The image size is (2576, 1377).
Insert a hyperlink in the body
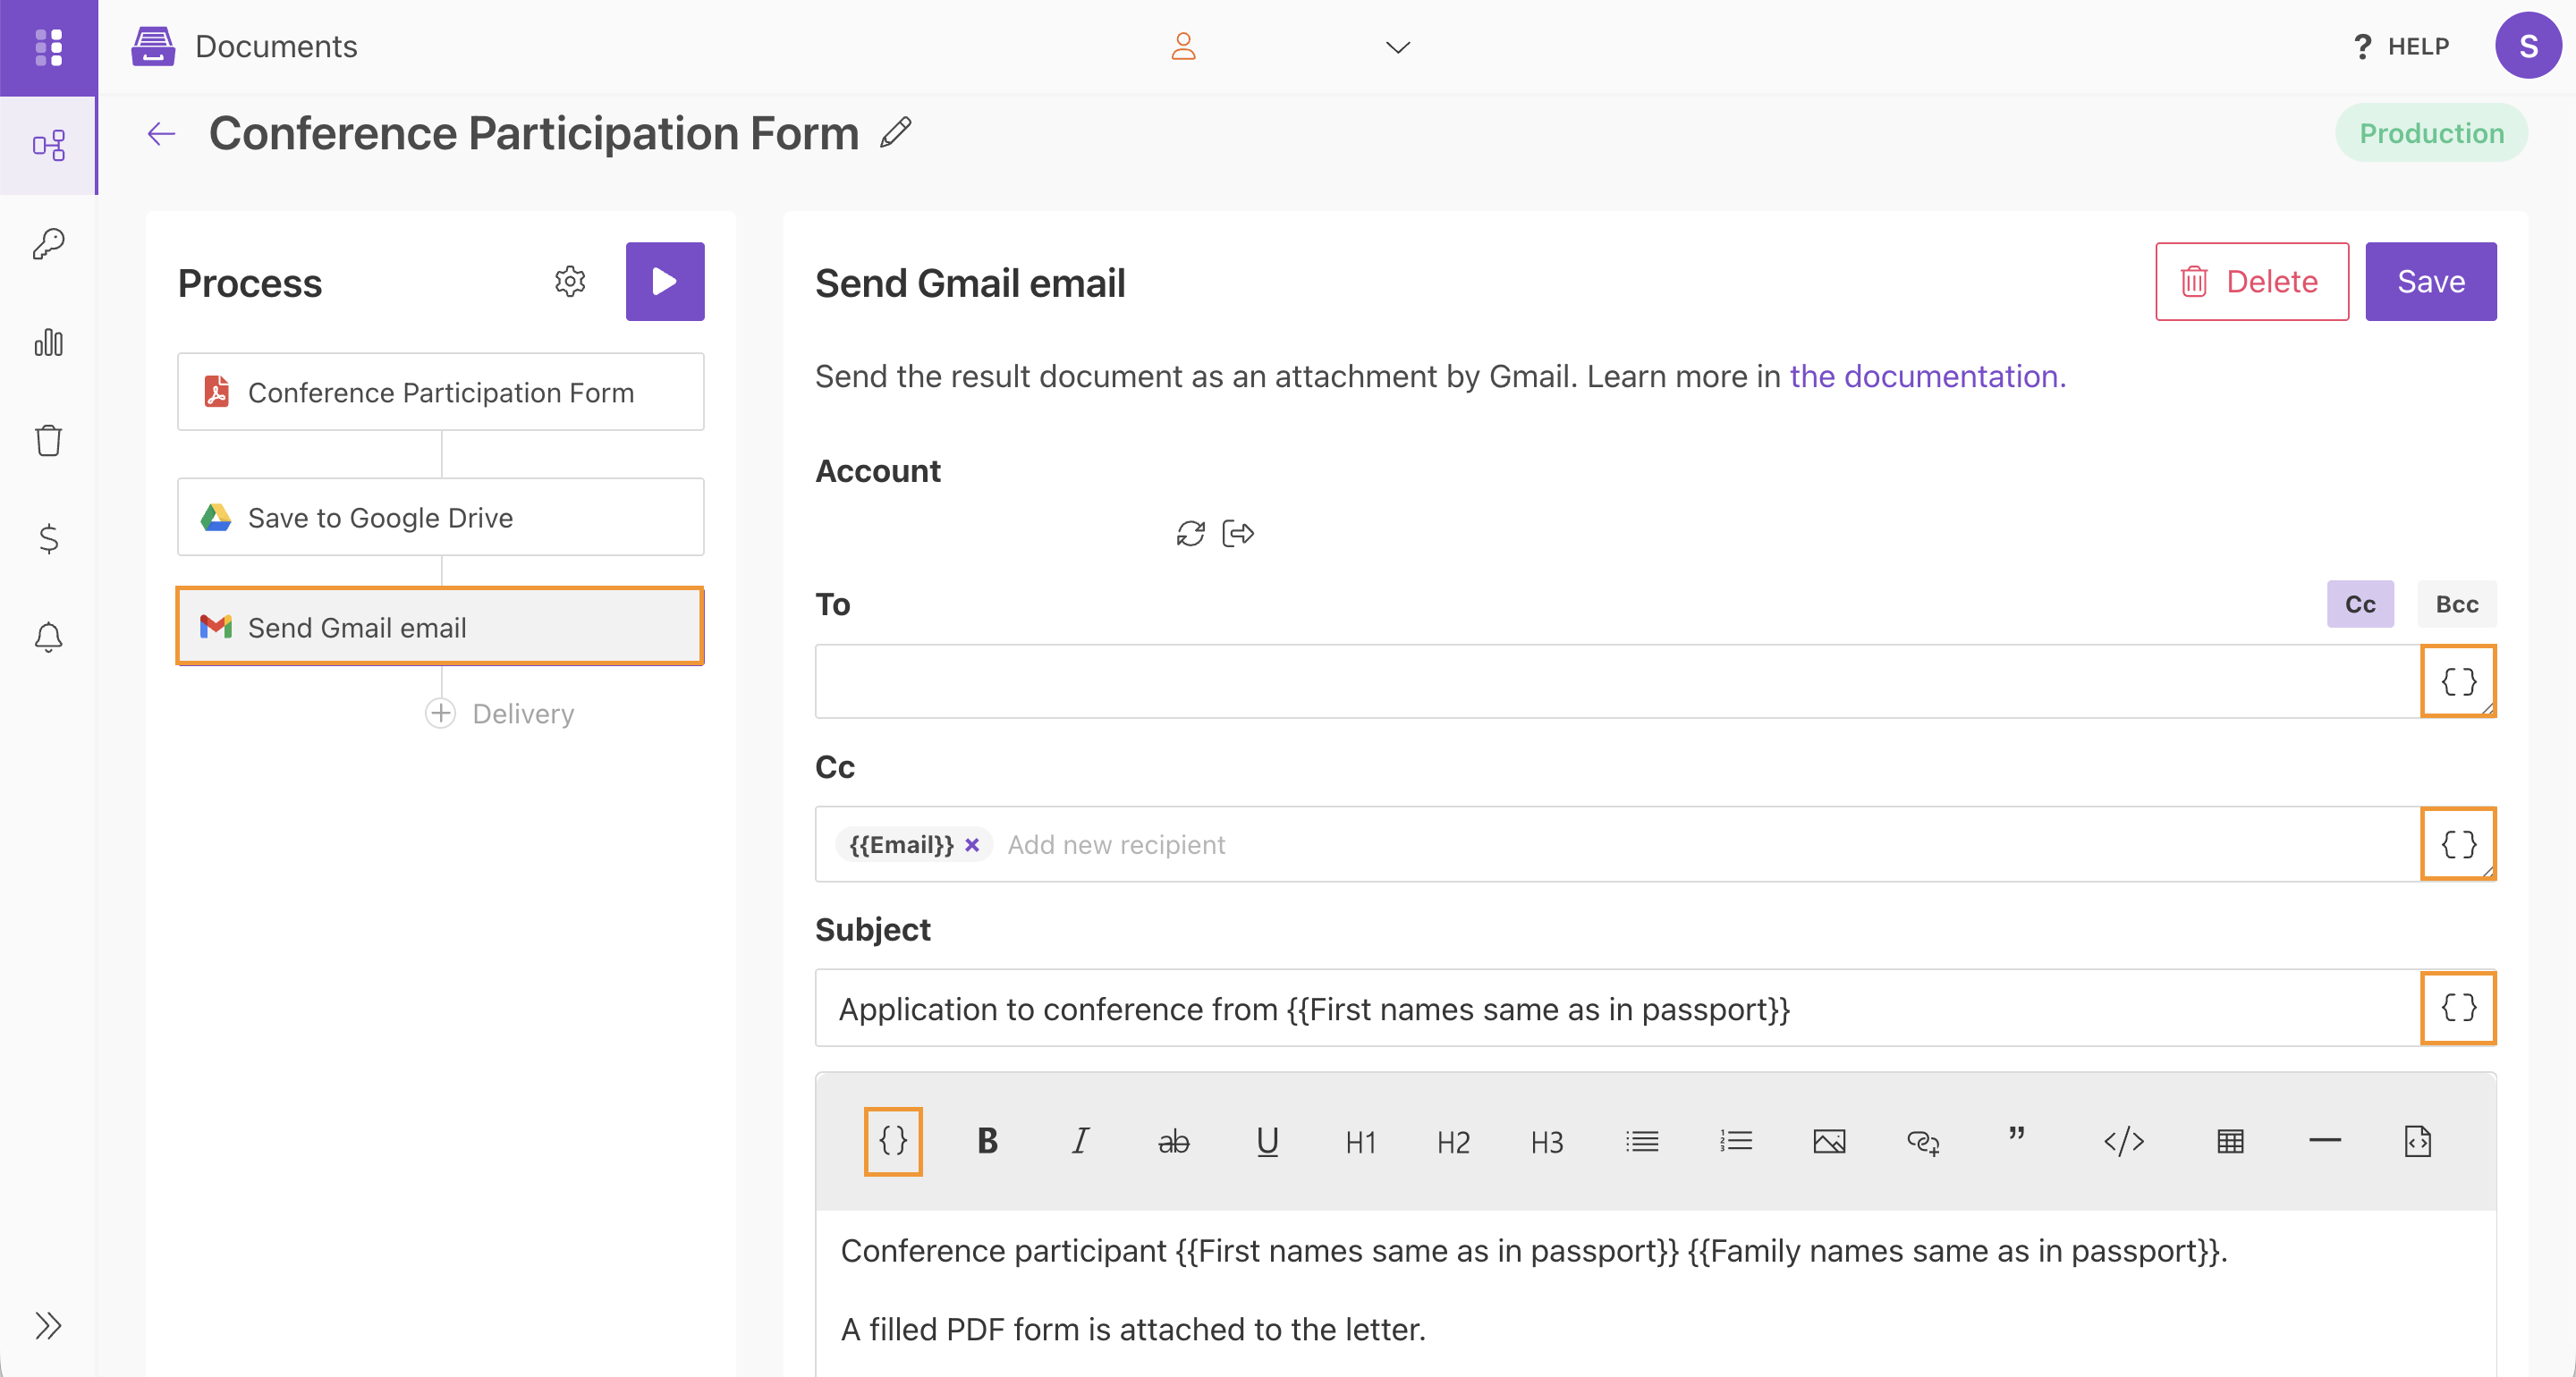click(x=1922, y=1141)
